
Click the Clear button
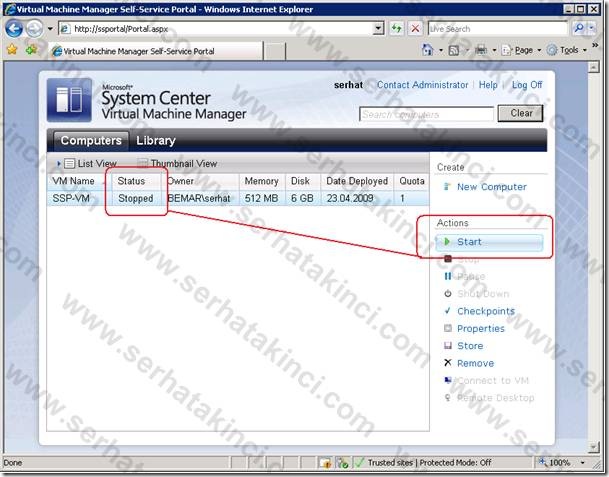coord(520,113)
